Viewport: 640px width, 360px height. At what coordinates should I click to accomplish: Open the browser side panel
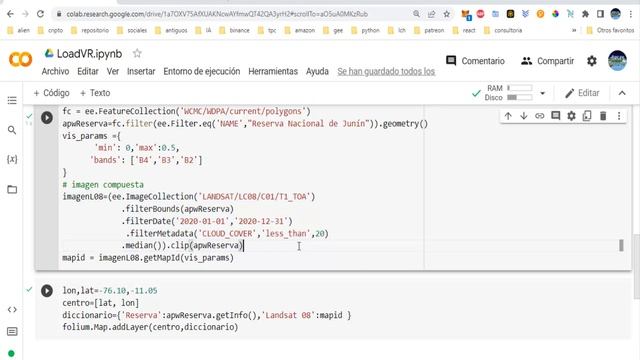pos(600,14)
